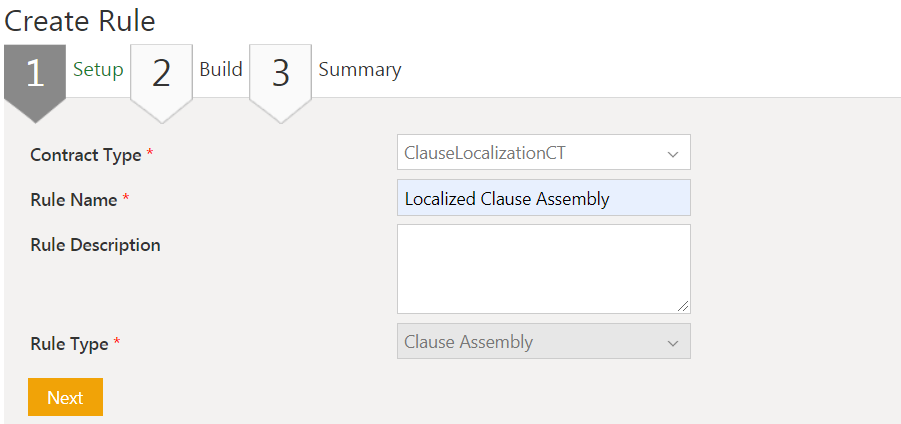This screenshot has height=424, width=901.
Task: Click the step 2 number badge
Action: click(x=161, y=73)
